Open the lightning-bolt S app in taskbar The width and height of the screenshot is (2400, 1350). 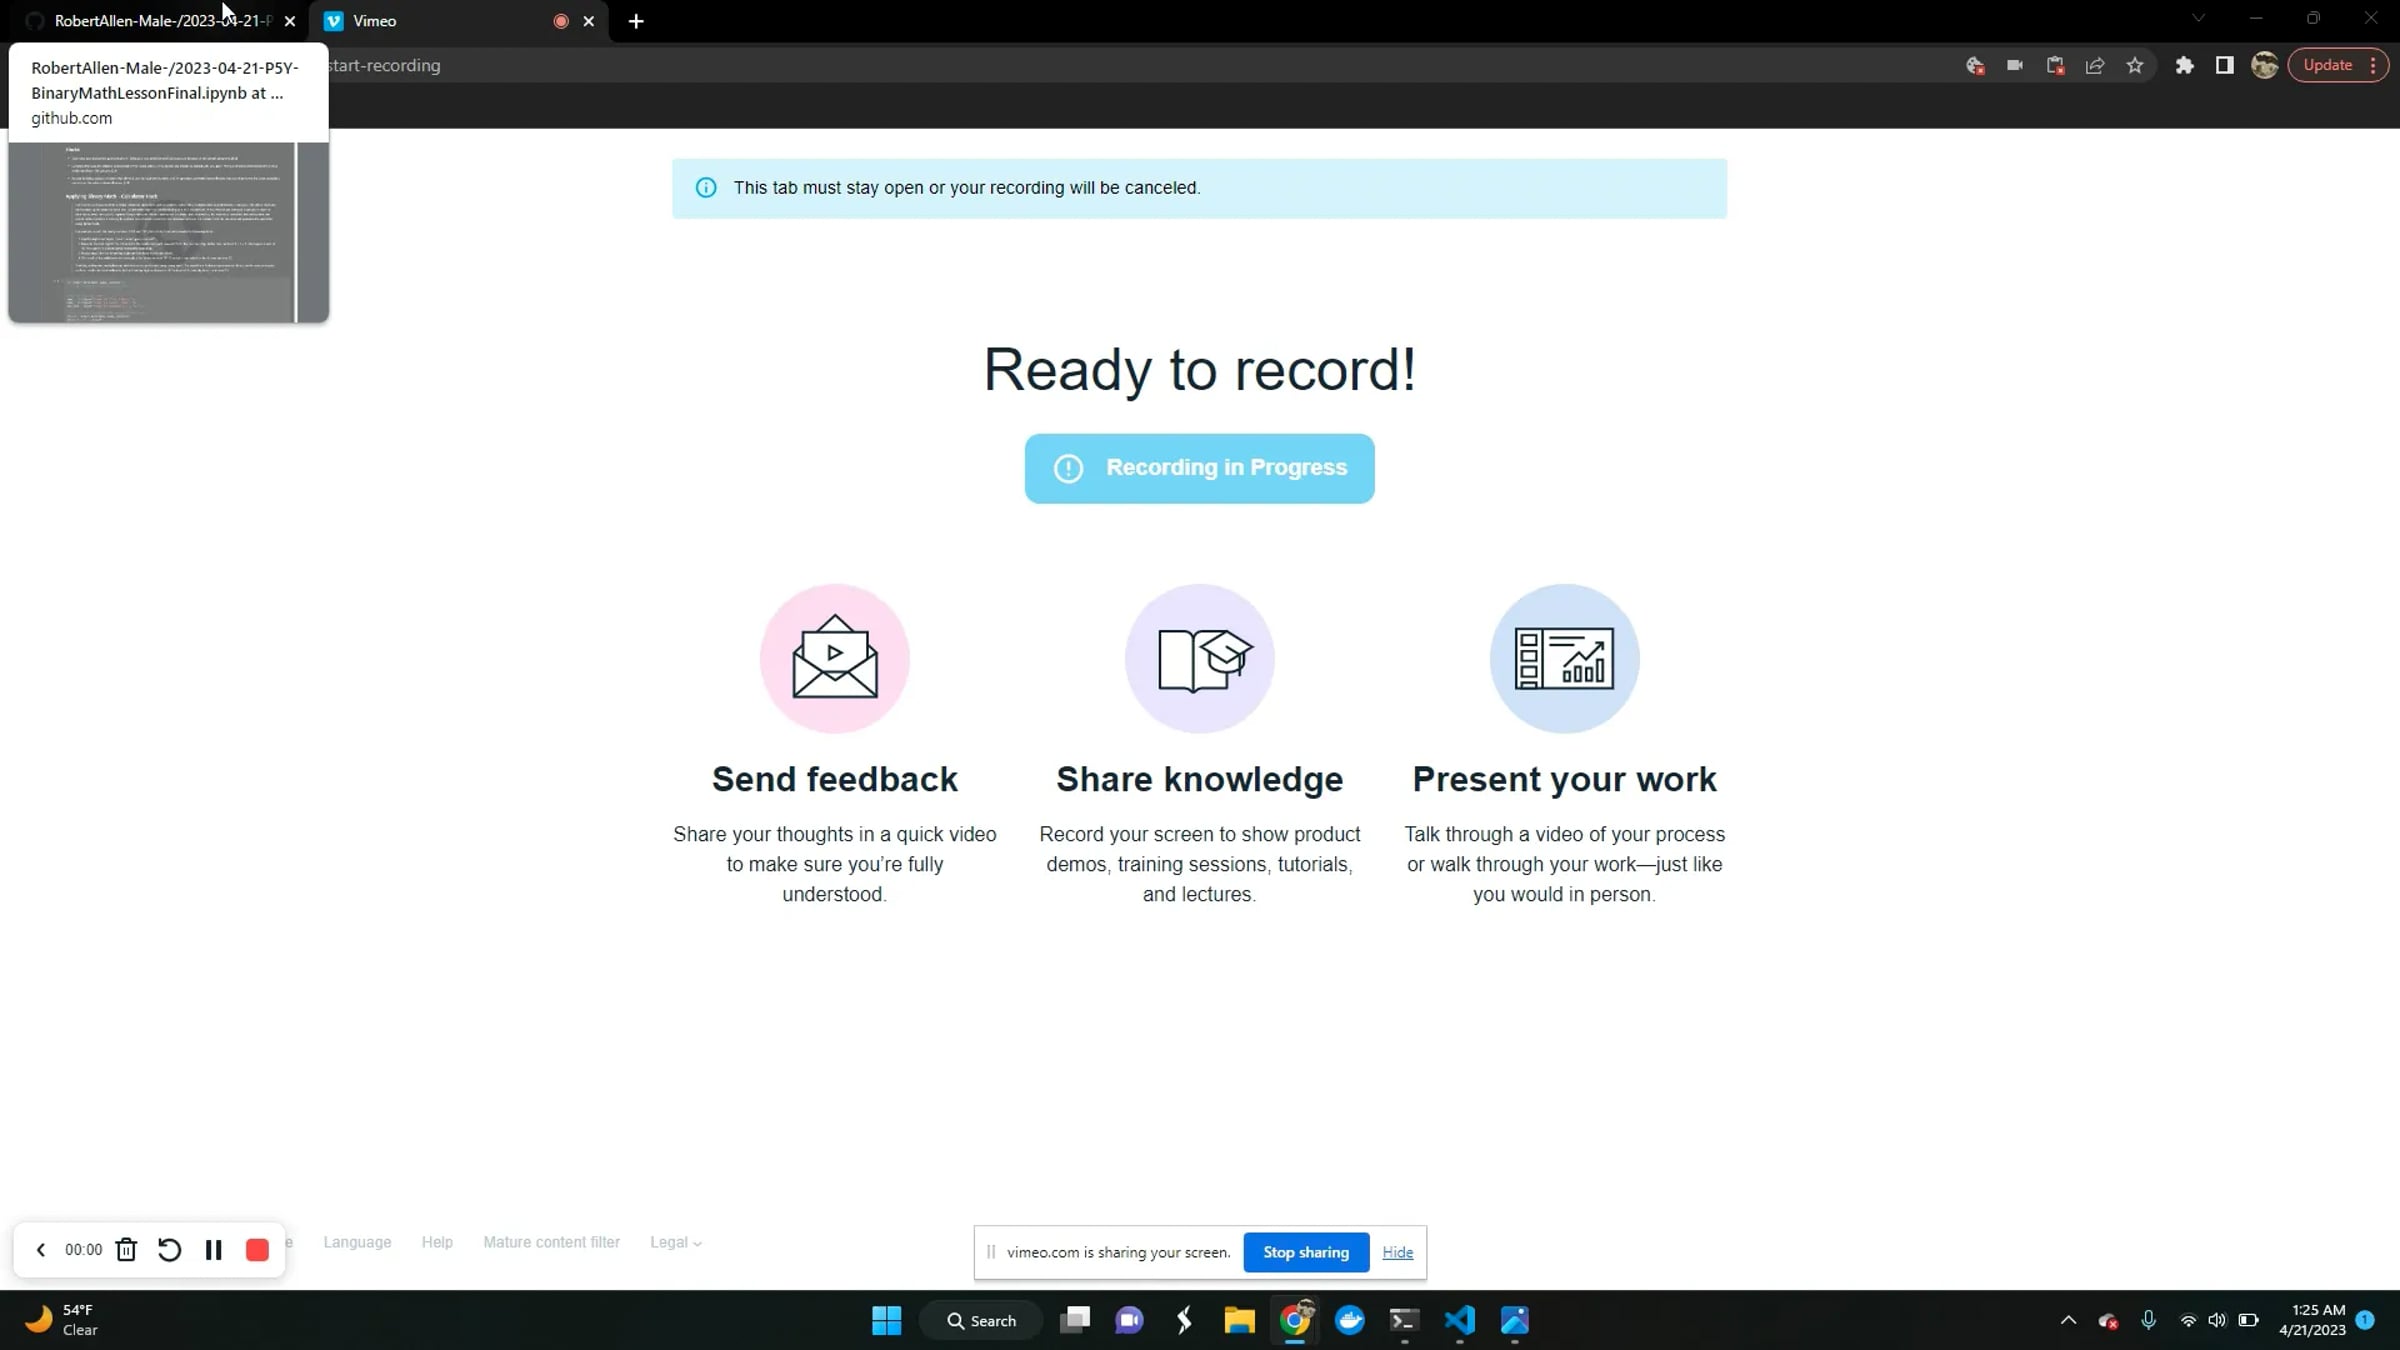1185,1321
